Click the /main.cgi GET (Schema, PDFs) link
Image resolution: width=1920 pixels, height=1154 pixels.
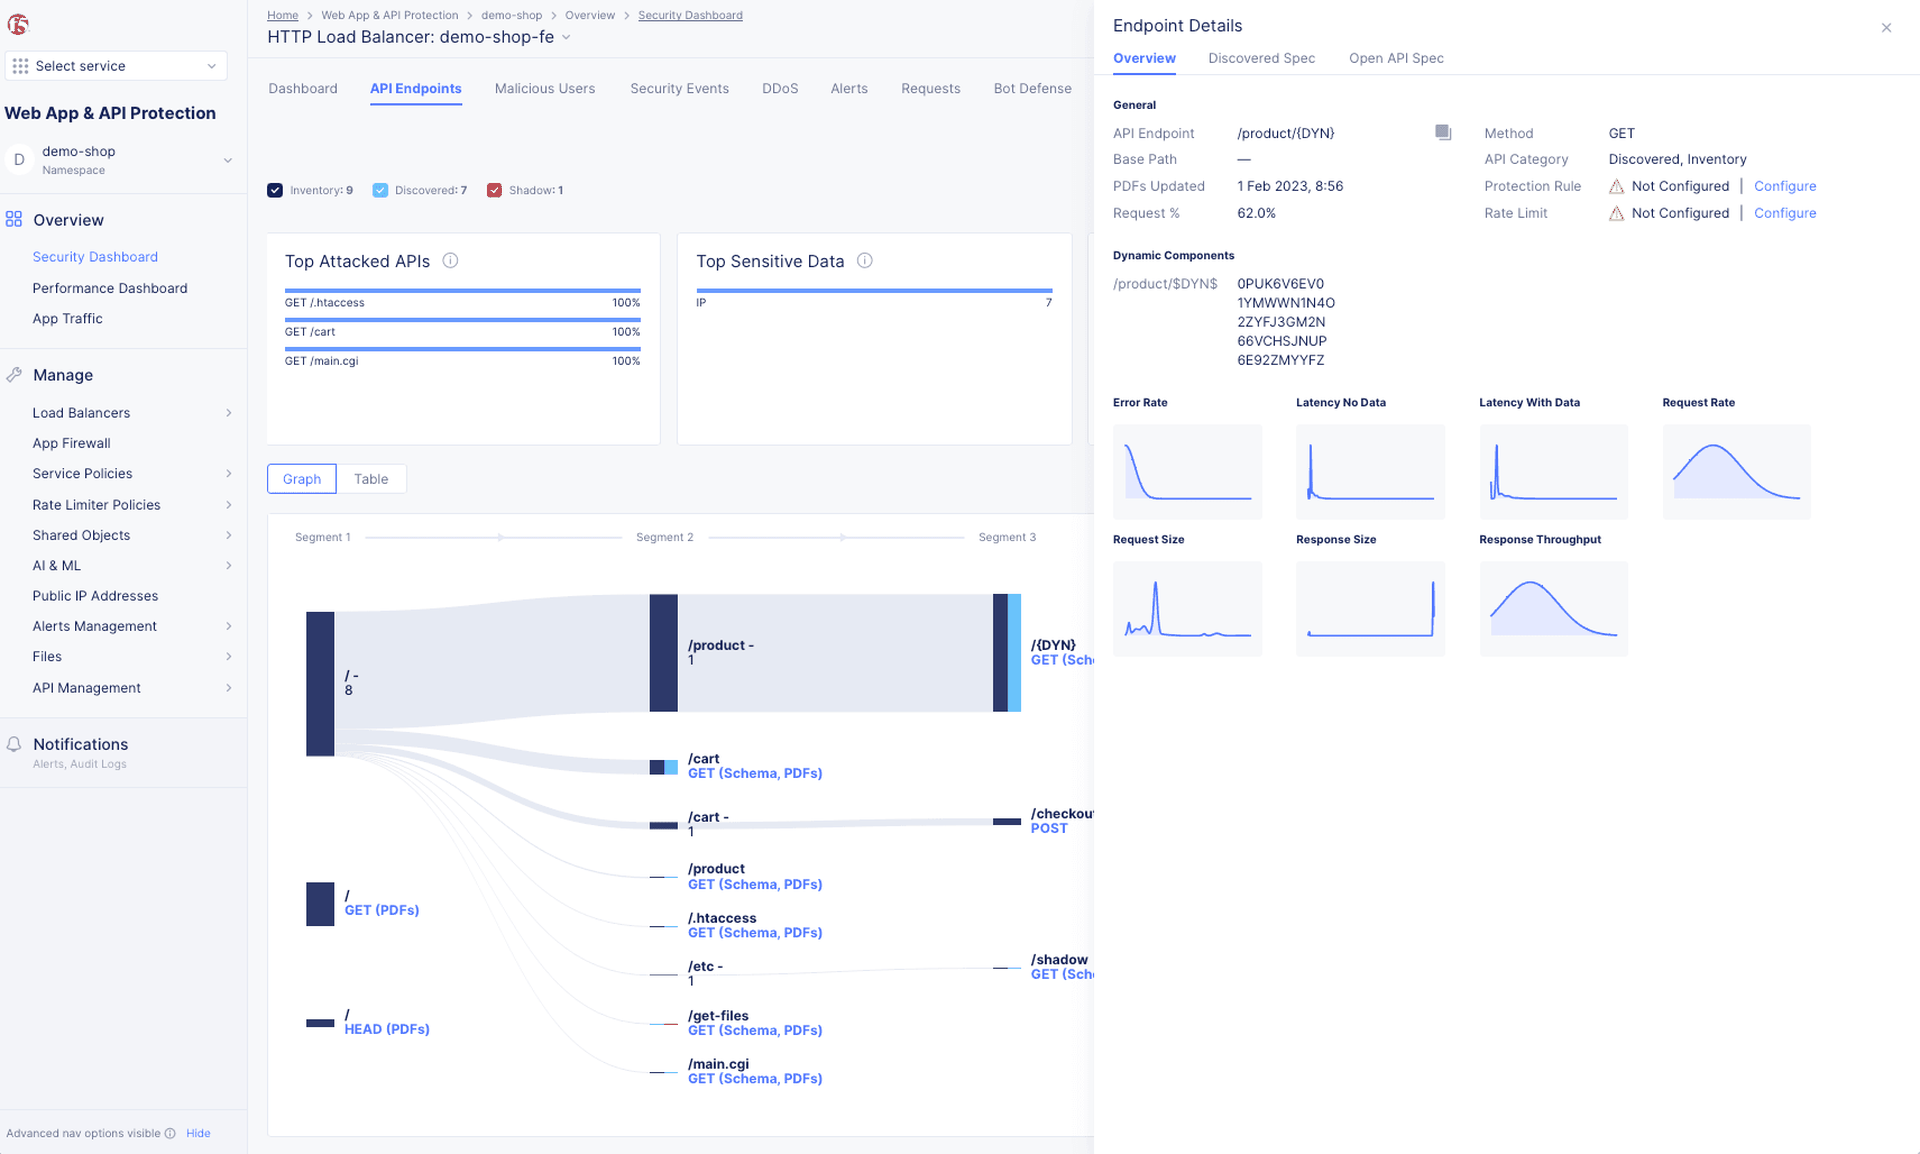755,1079
